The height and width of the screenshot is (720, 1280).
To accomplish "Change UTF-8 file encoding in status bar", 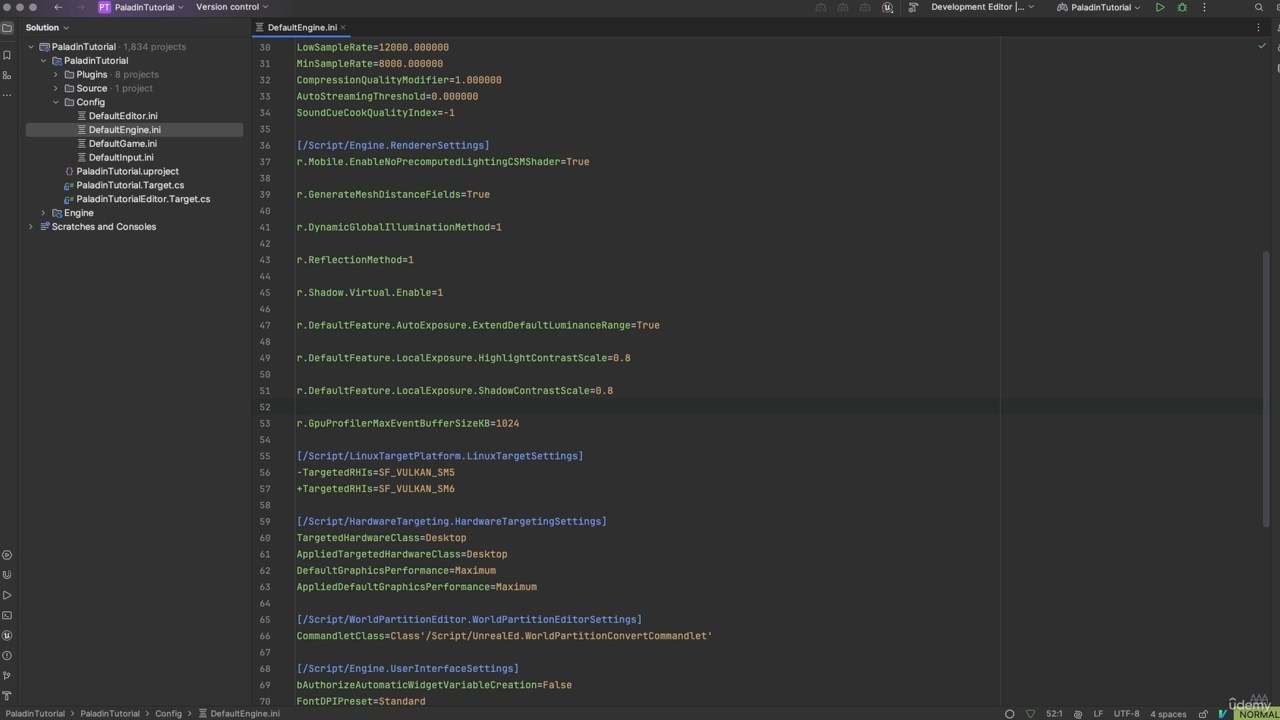I will tap(1126, 714).
